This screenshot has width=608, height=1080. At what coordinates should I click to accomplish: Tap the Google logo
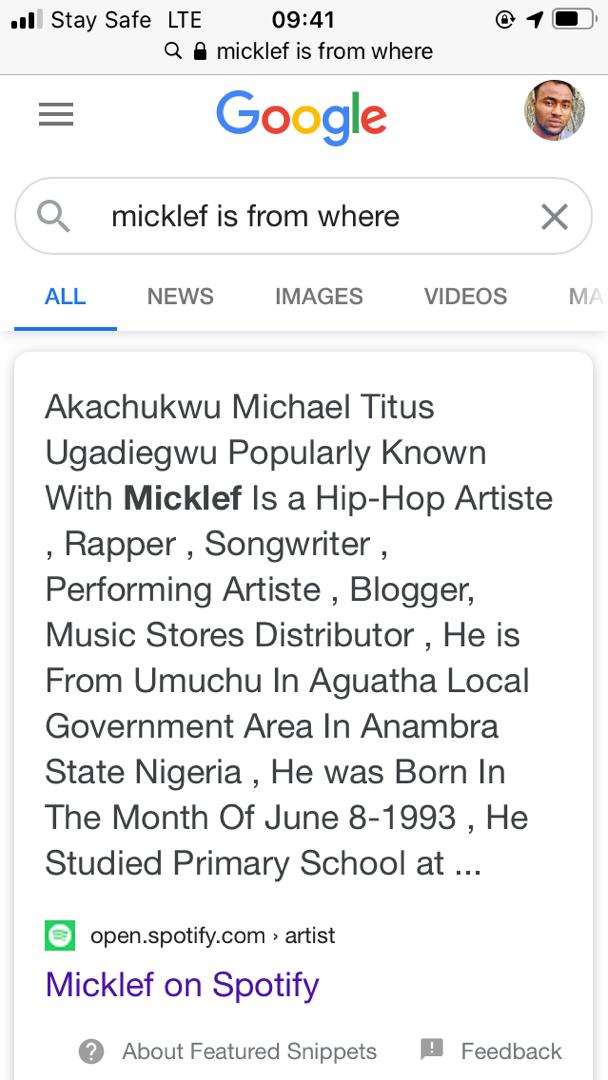point(301,118)
